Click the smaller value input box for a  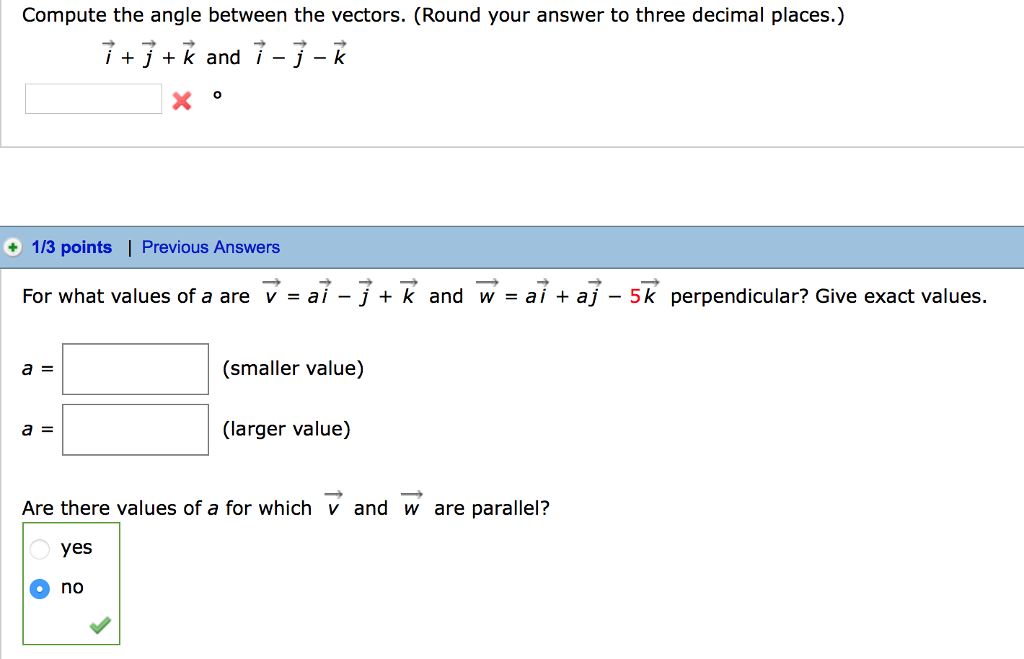point(135,368)
